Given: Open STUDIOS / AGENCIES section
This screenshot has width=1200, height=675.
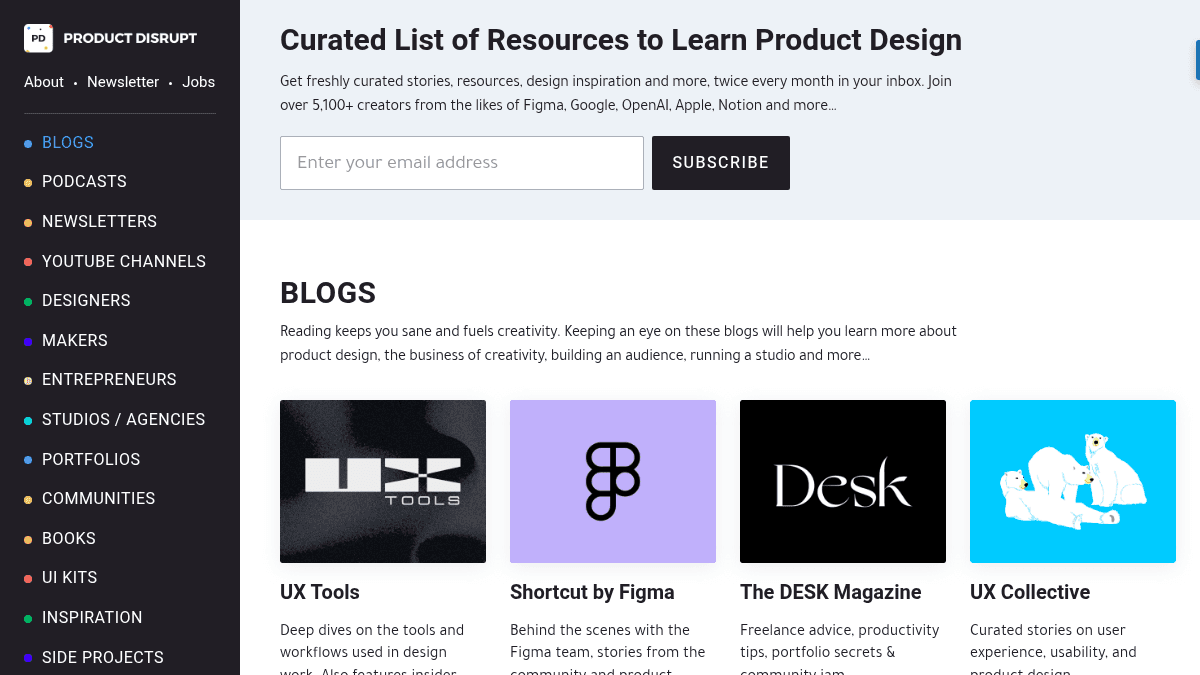Looking at the screenshot, I should click(123, 420).
